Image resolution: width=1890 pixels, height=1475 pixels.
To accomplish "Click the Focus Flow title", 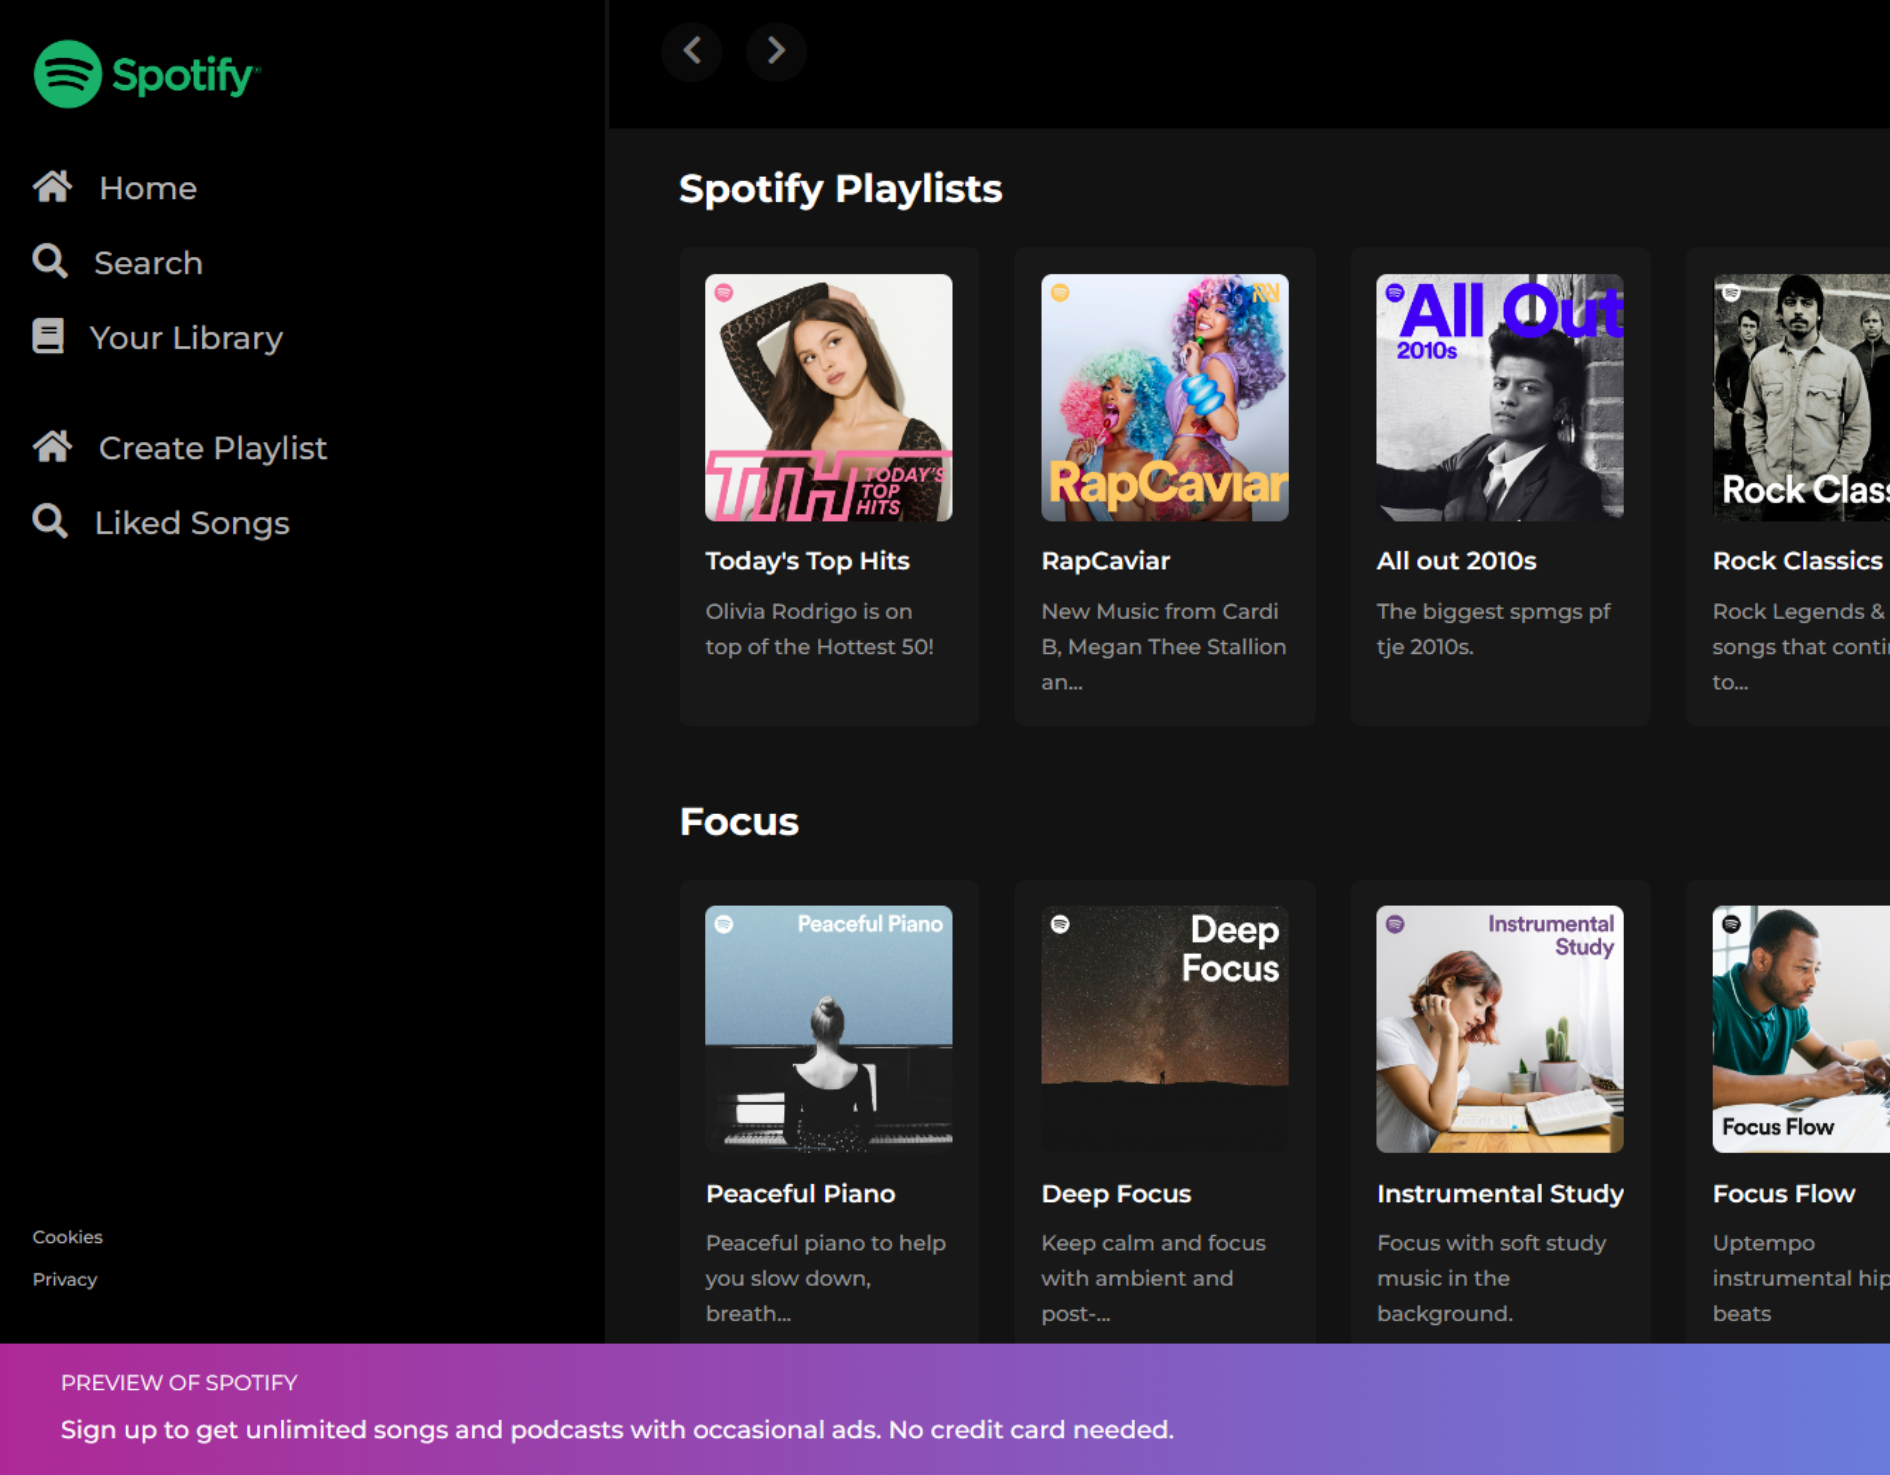I will pos(1783,1193).
